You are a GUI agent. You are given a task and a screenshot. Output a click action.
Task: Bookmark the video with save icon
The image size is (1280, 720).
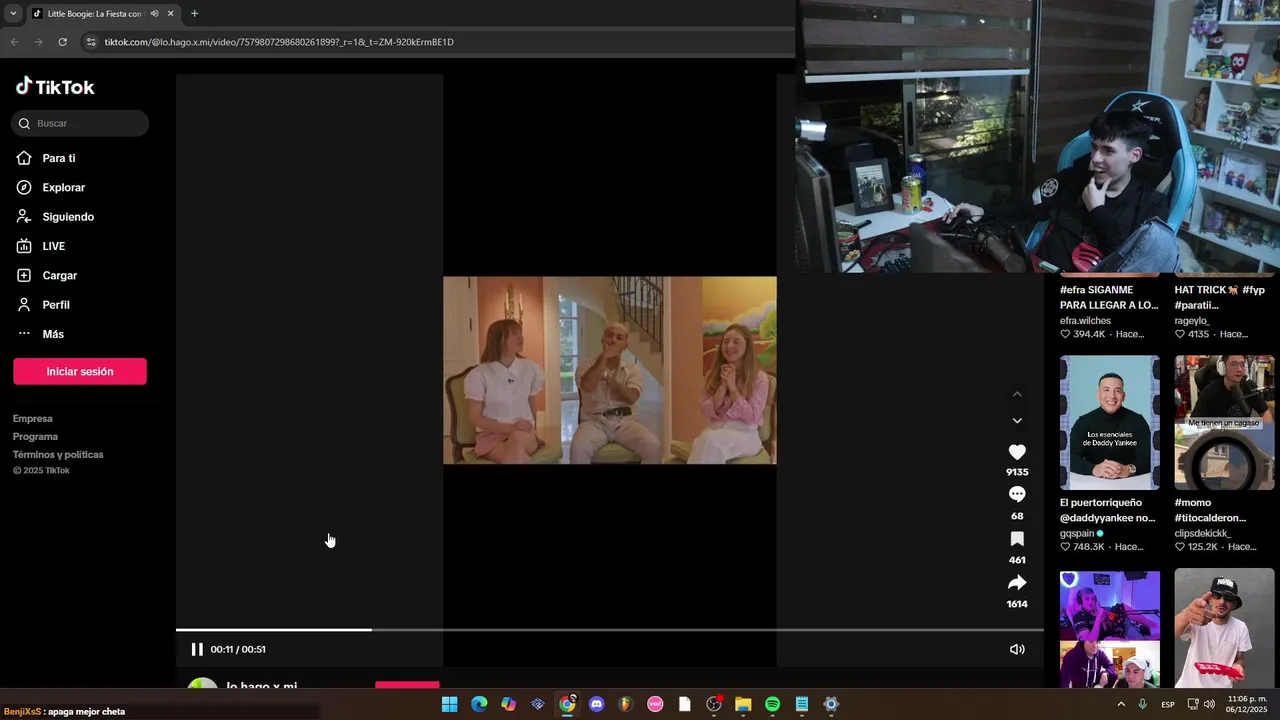coord(1017,539)
